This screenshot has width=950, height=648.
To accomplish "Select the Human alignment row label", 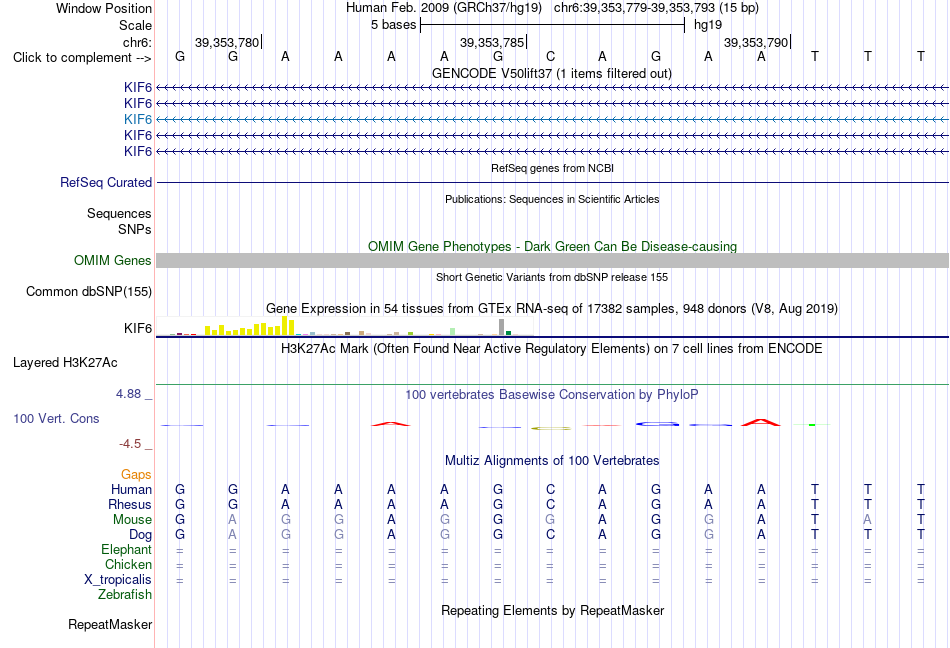I will (131, 489).
